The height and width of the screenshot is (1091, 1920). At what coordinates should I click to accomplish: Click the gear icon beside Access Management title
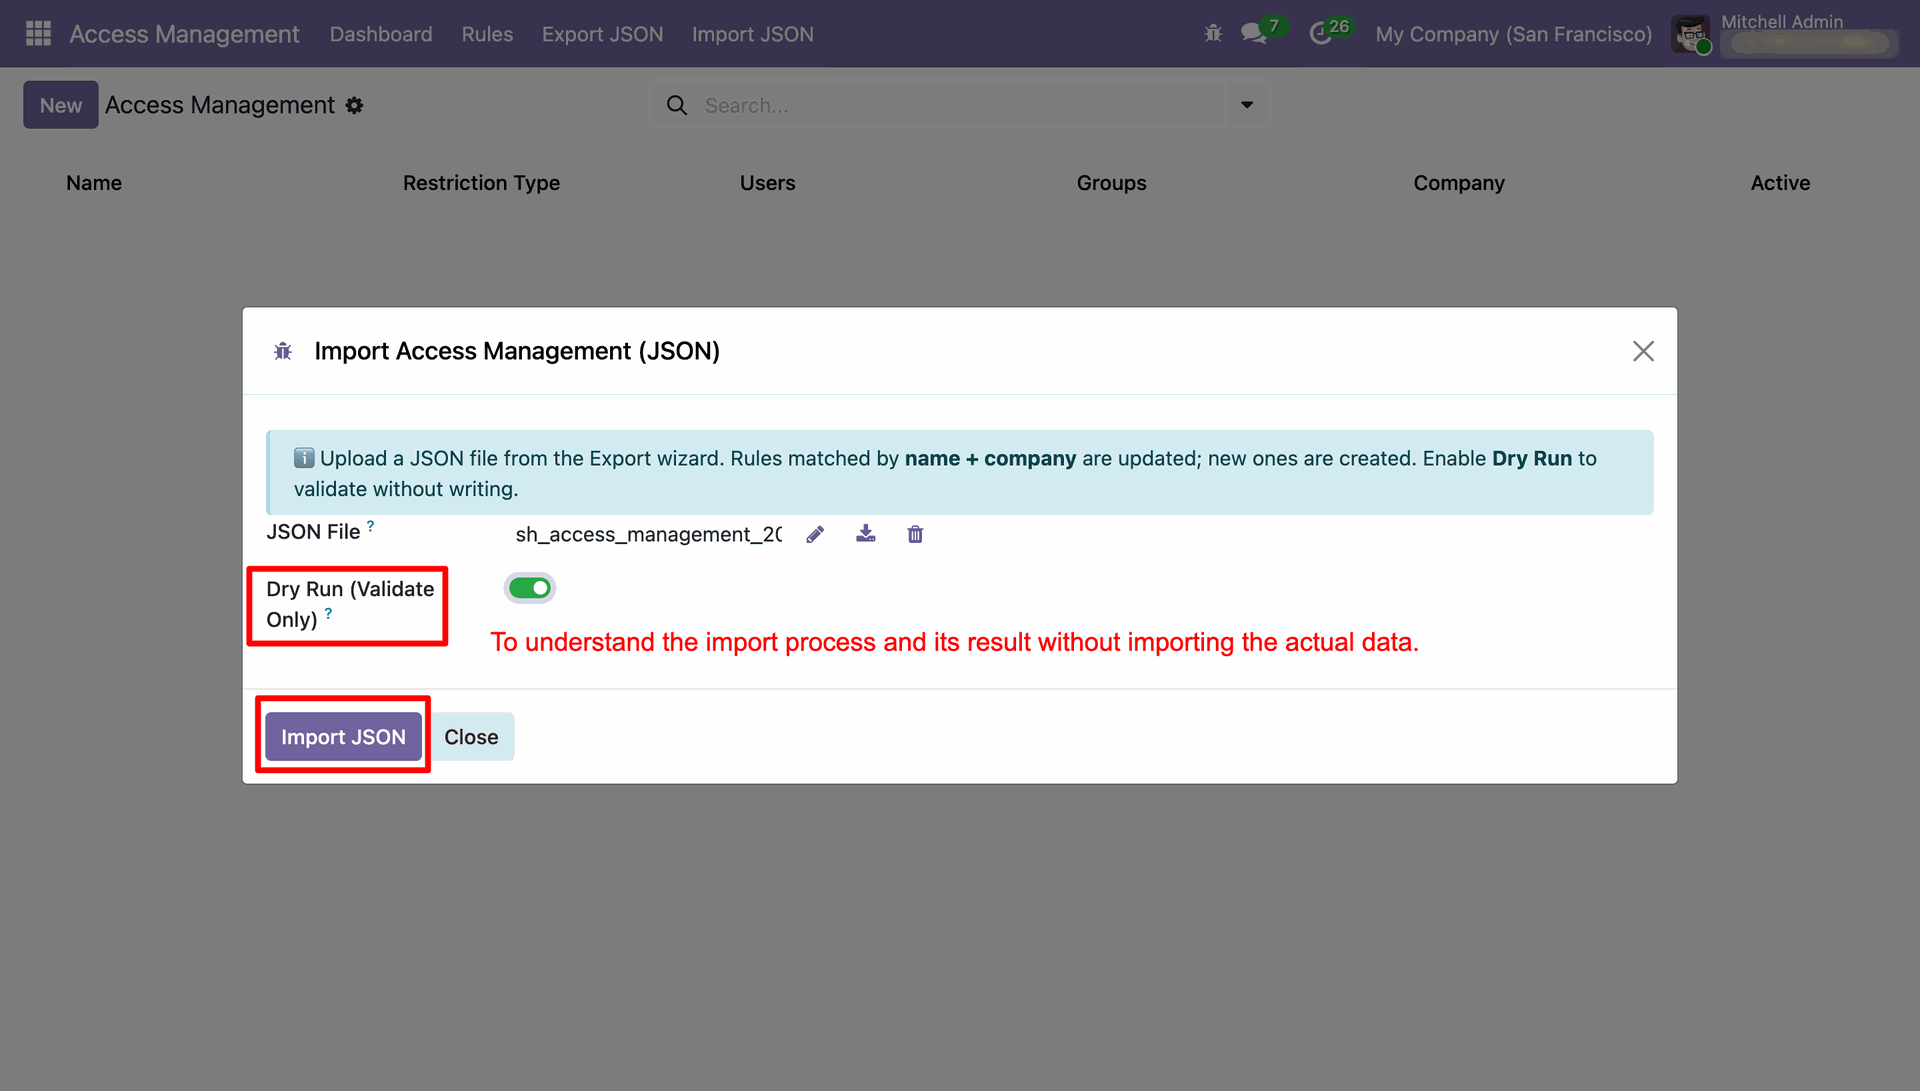point(354,105)
